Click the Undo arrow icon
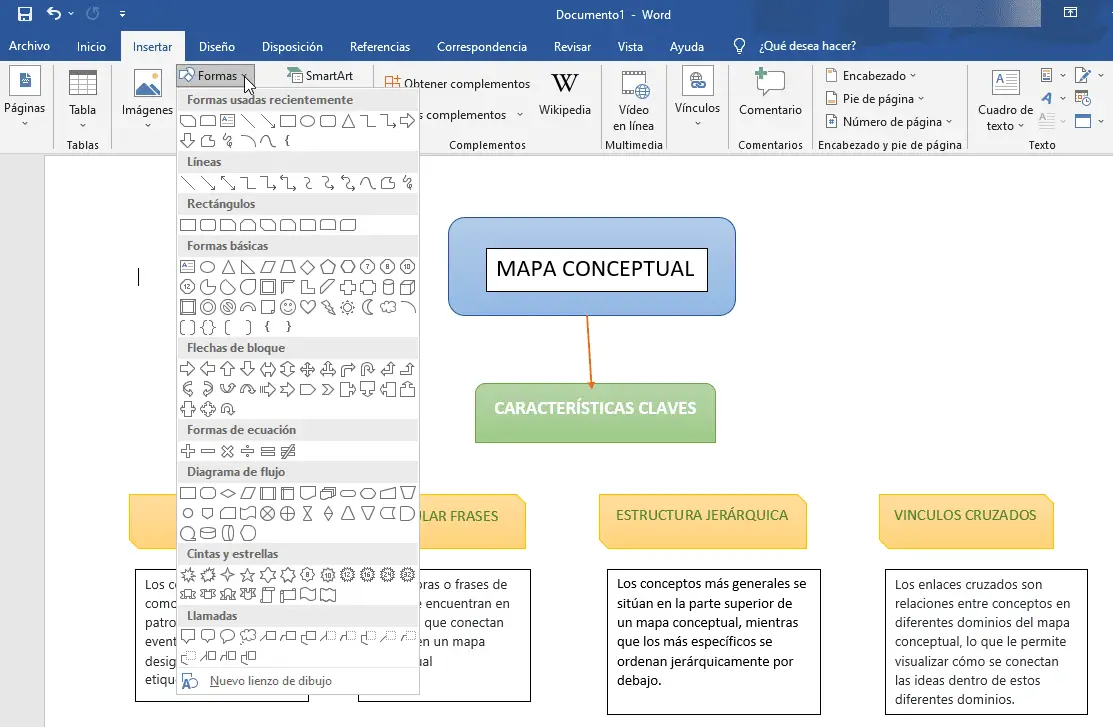 (x=54, y=13)
